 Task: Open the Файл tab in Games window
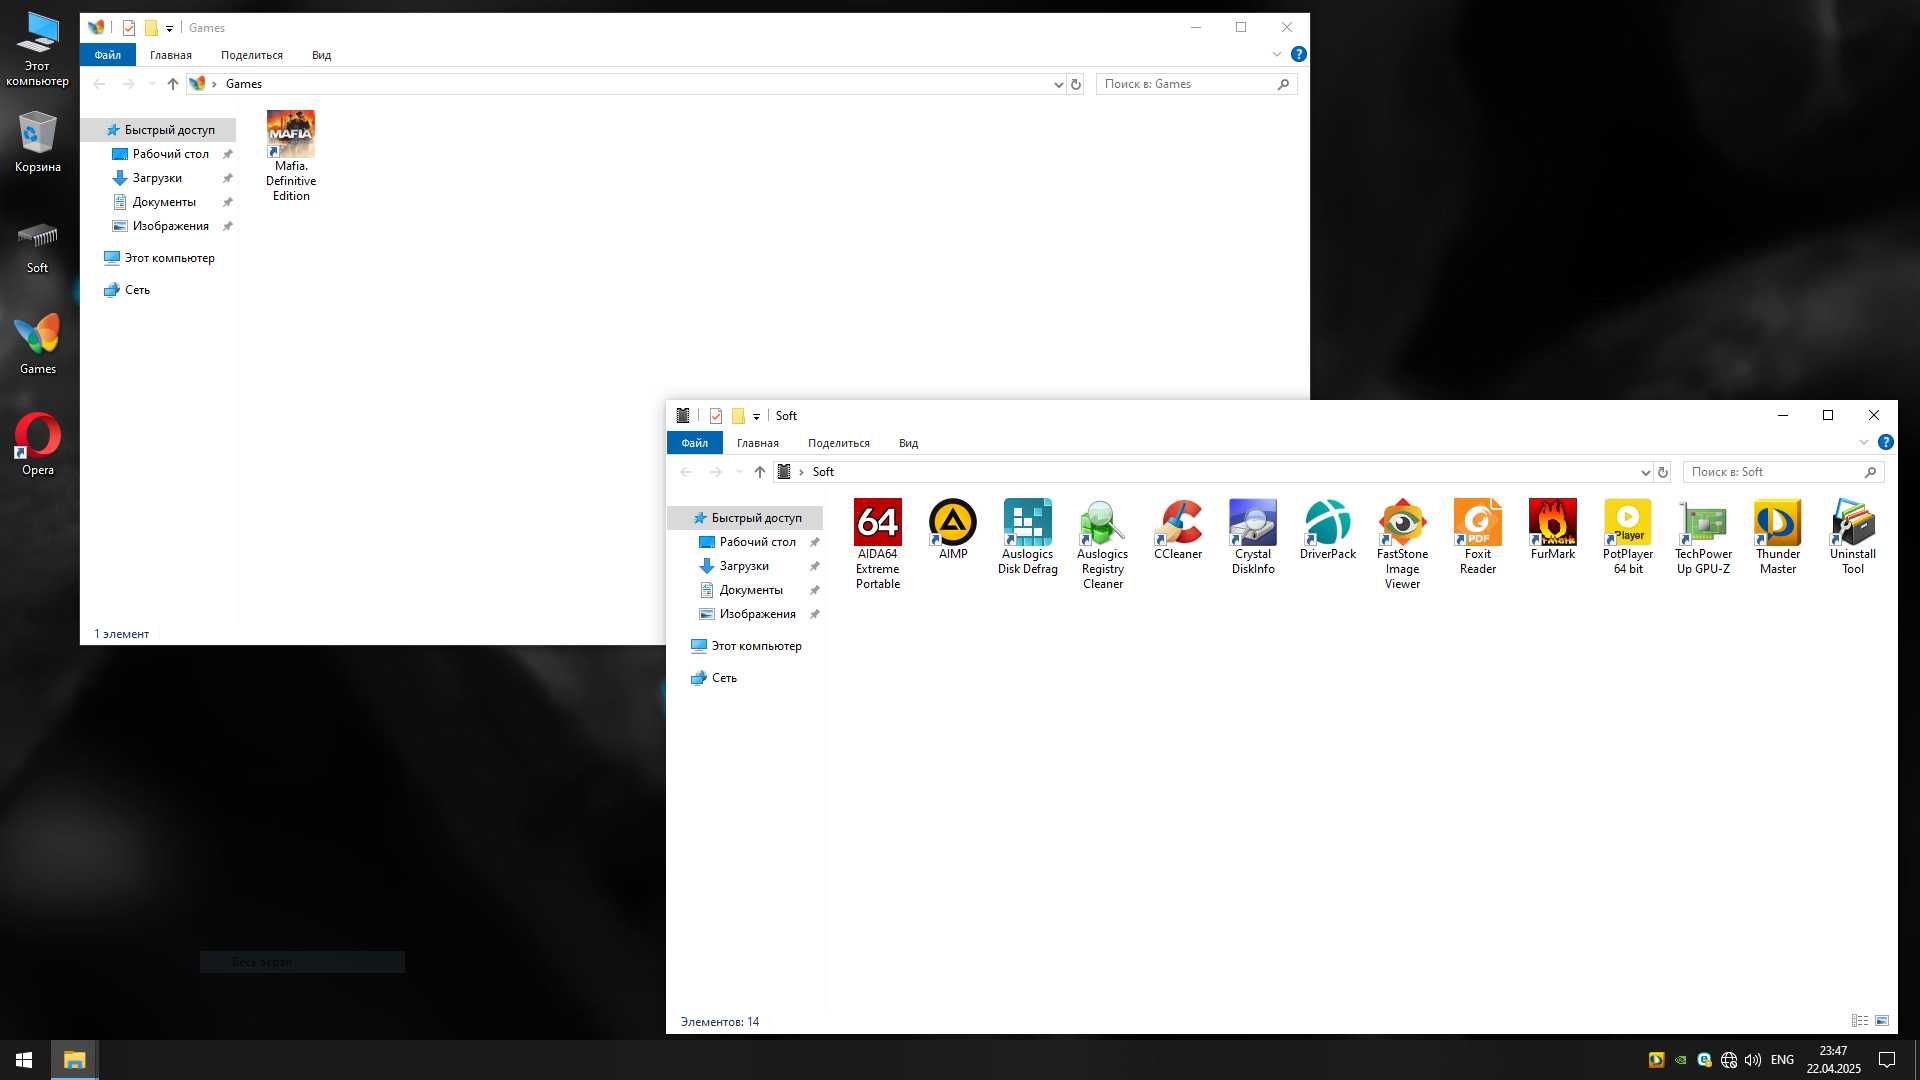107,55
